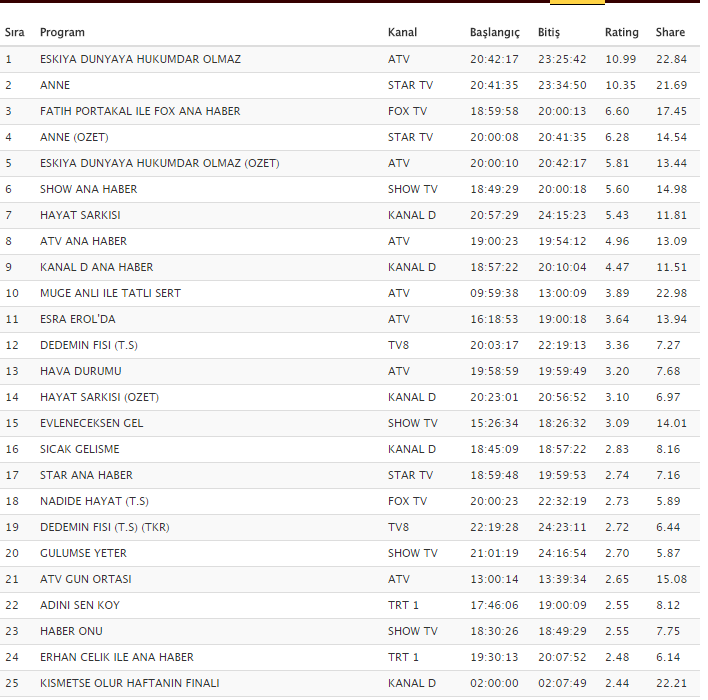Click start time 02:00:00
This screenshot has height=700, width=708.
pos(494,683)
